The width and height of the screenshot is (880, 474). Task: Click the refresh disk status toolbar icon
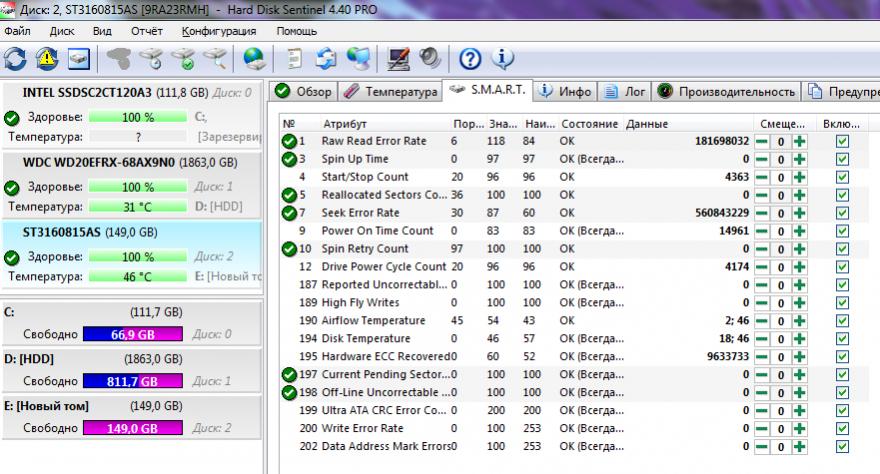(x=16, y=58)
